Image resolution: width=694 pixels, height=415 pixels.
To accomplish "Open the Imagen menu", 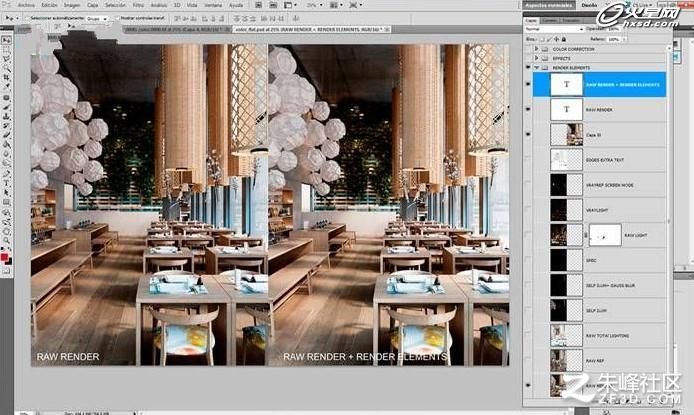I will point(72,5).
